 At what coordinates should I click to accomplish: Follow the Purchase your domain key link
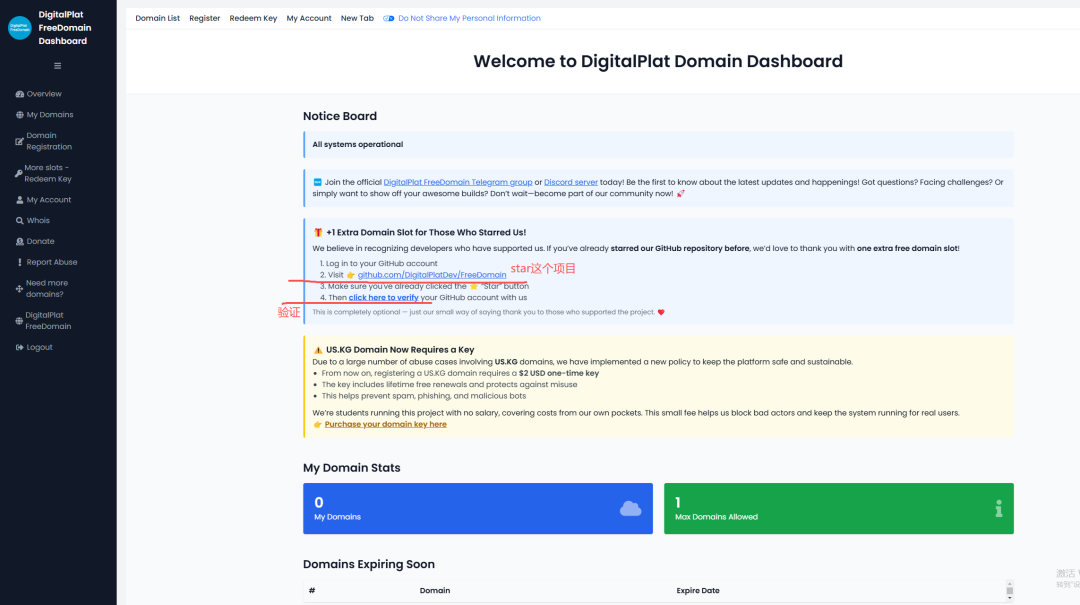[385, 424]
